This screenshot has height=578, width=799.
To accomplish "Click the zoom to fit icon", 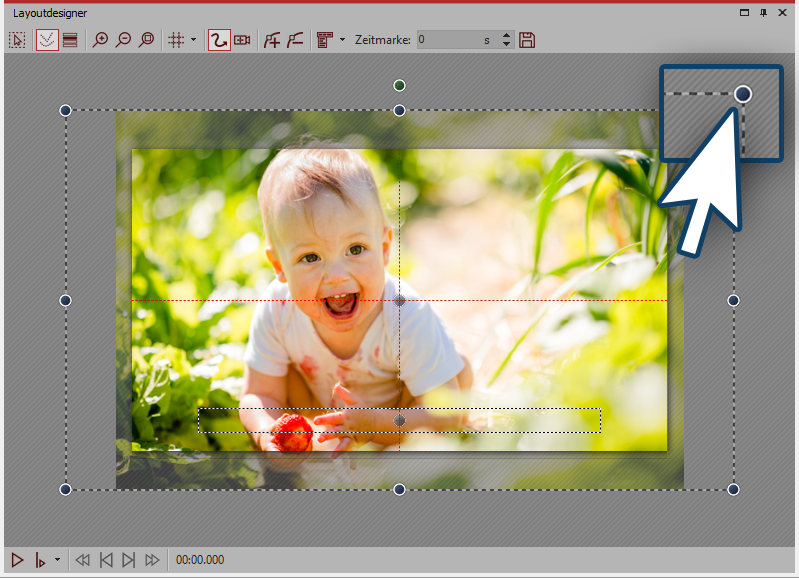I will point(146,40).
